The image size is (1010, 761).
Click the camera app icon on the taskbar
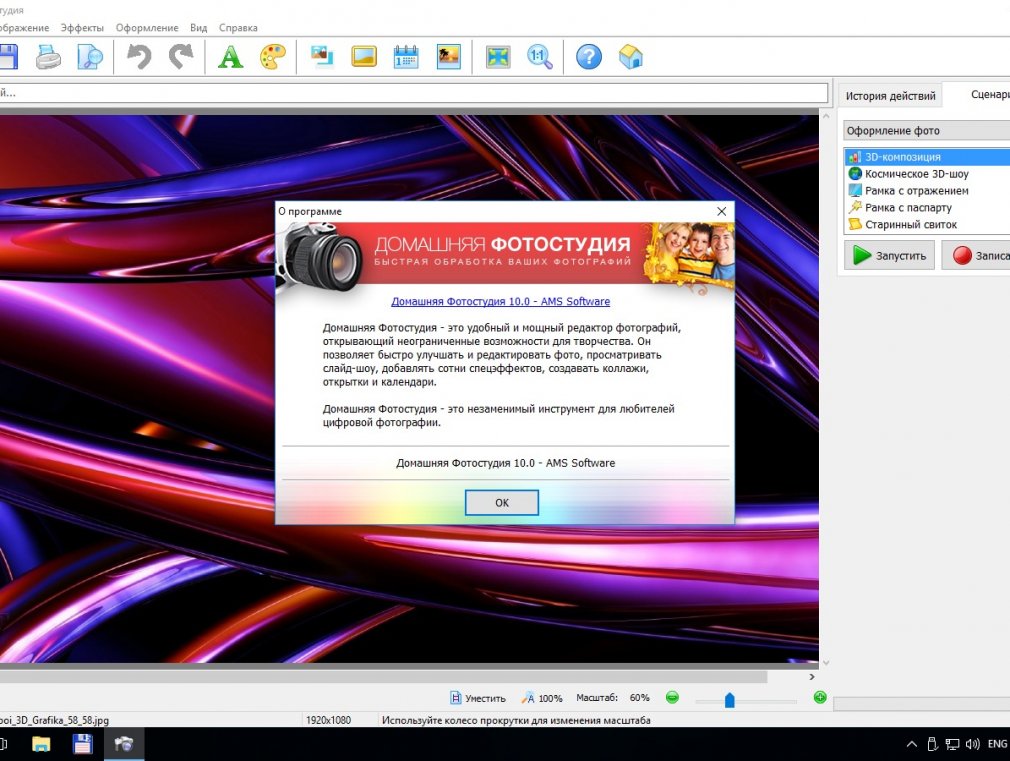pyautogui.click(x=124, y=744)
